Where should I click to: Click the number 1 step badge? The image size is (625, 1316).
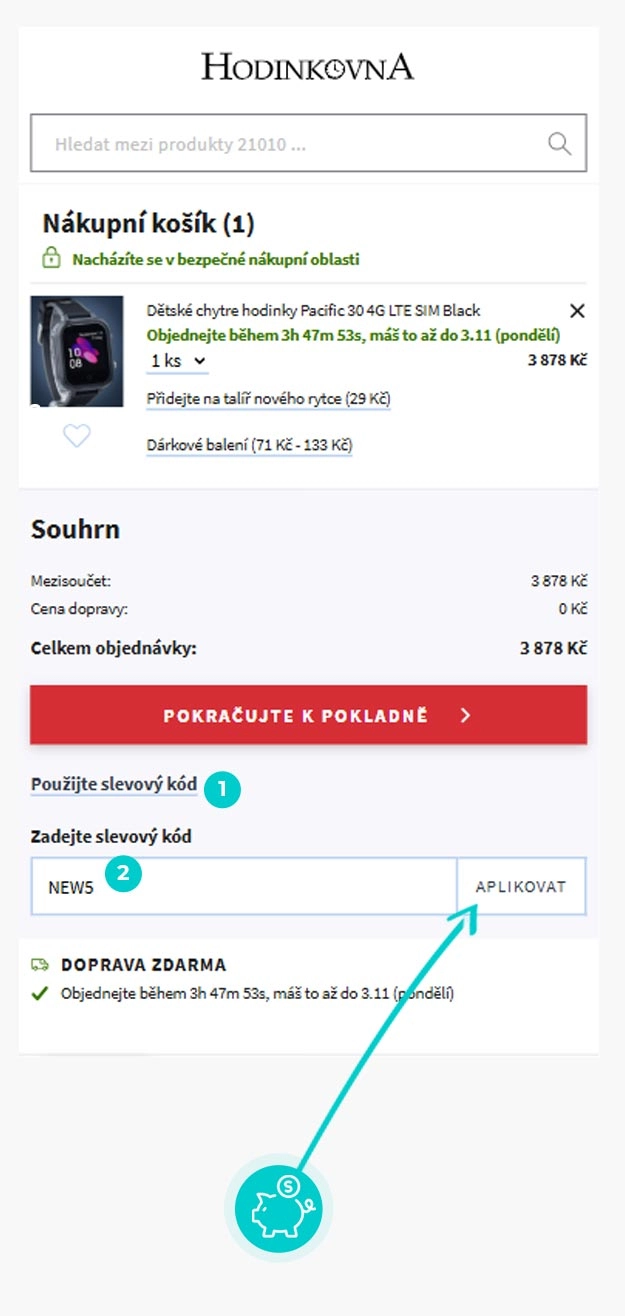pos(222,789)
